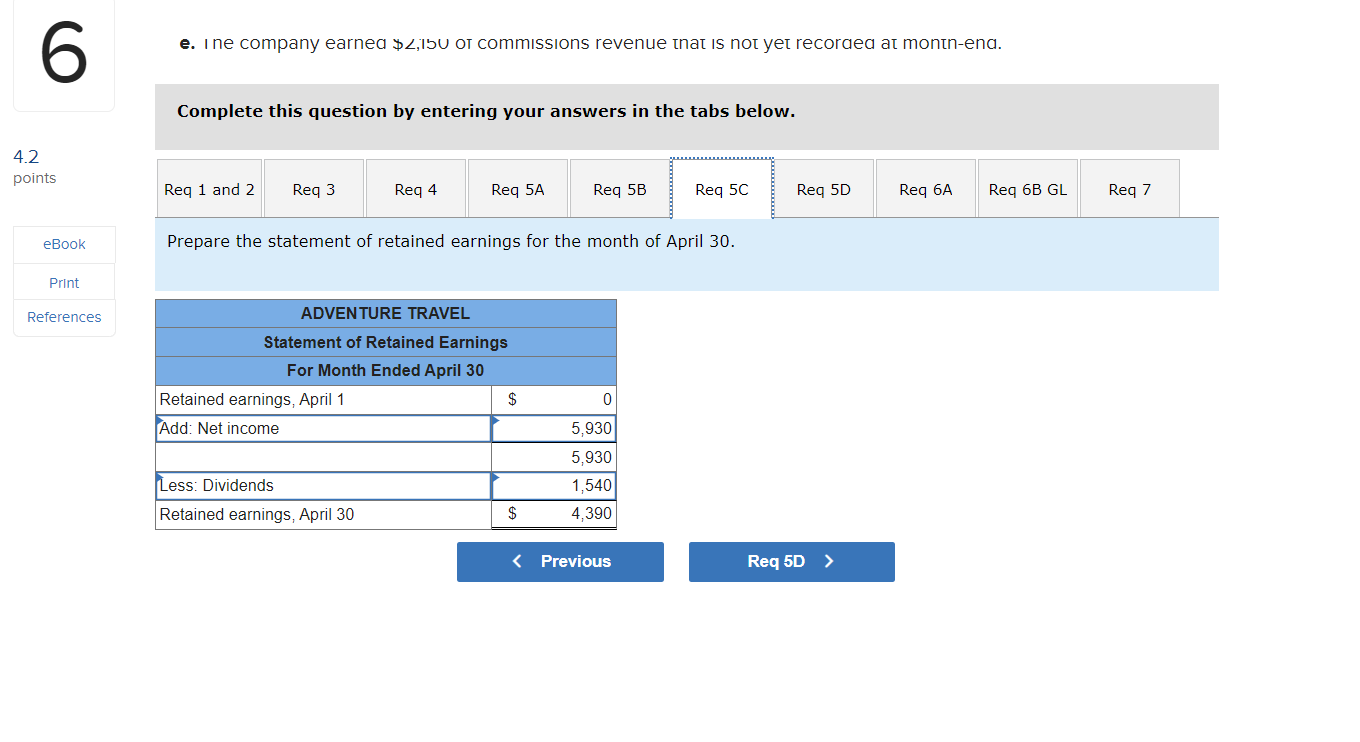Switch to the Req 1 and 2 tab

209,188
